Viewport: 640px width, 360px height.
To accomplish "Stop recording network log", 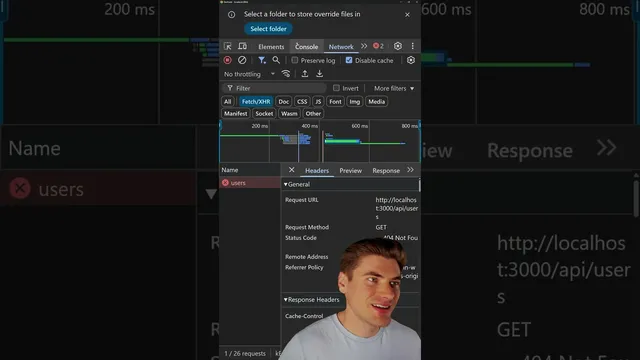I will (x=228, y=60).
